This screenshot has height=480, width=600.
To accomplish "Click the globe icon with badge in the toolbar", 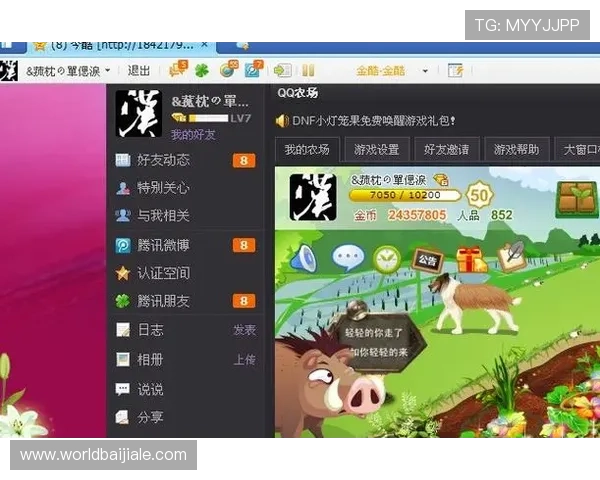I will pos(228,69).
